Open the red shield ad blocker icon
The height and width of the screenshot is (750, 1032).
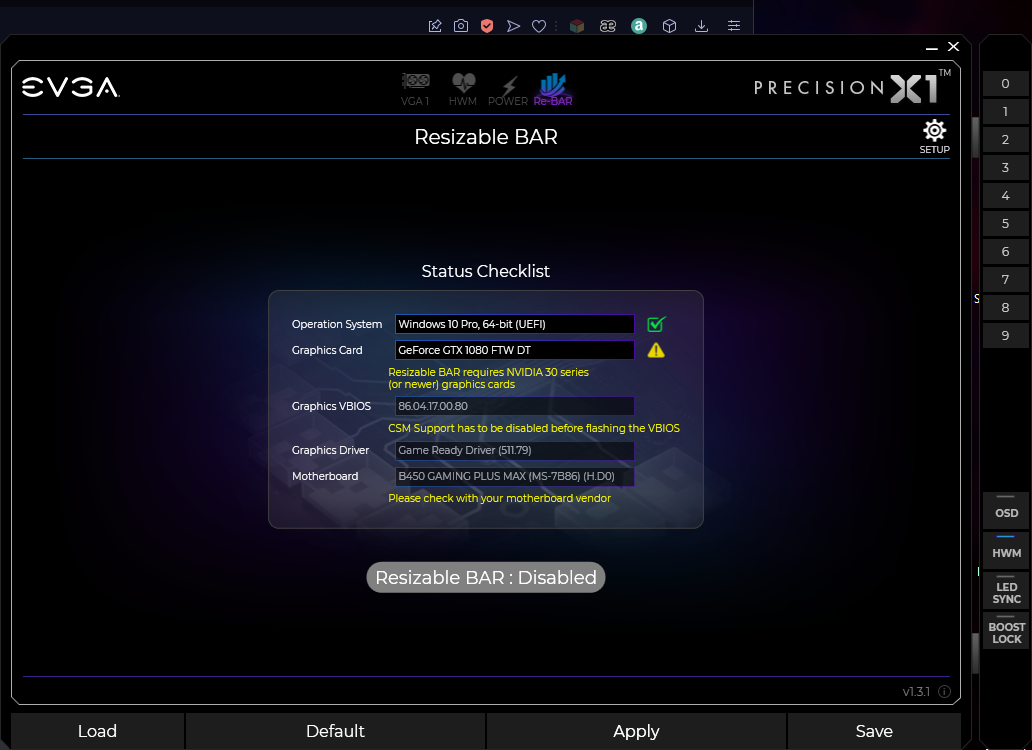(487, 26)
